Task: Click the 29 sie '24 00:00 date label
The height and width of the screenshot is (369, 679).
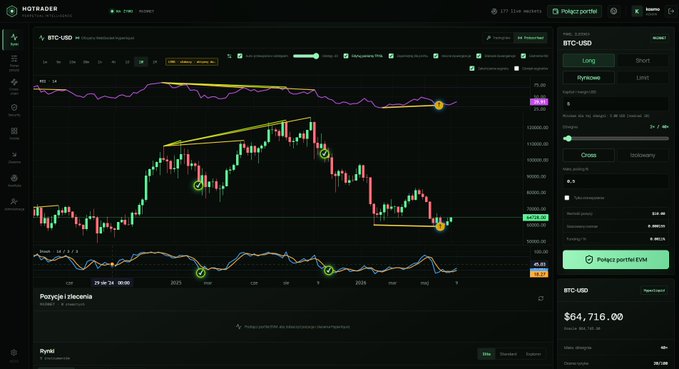Action: 112,283
